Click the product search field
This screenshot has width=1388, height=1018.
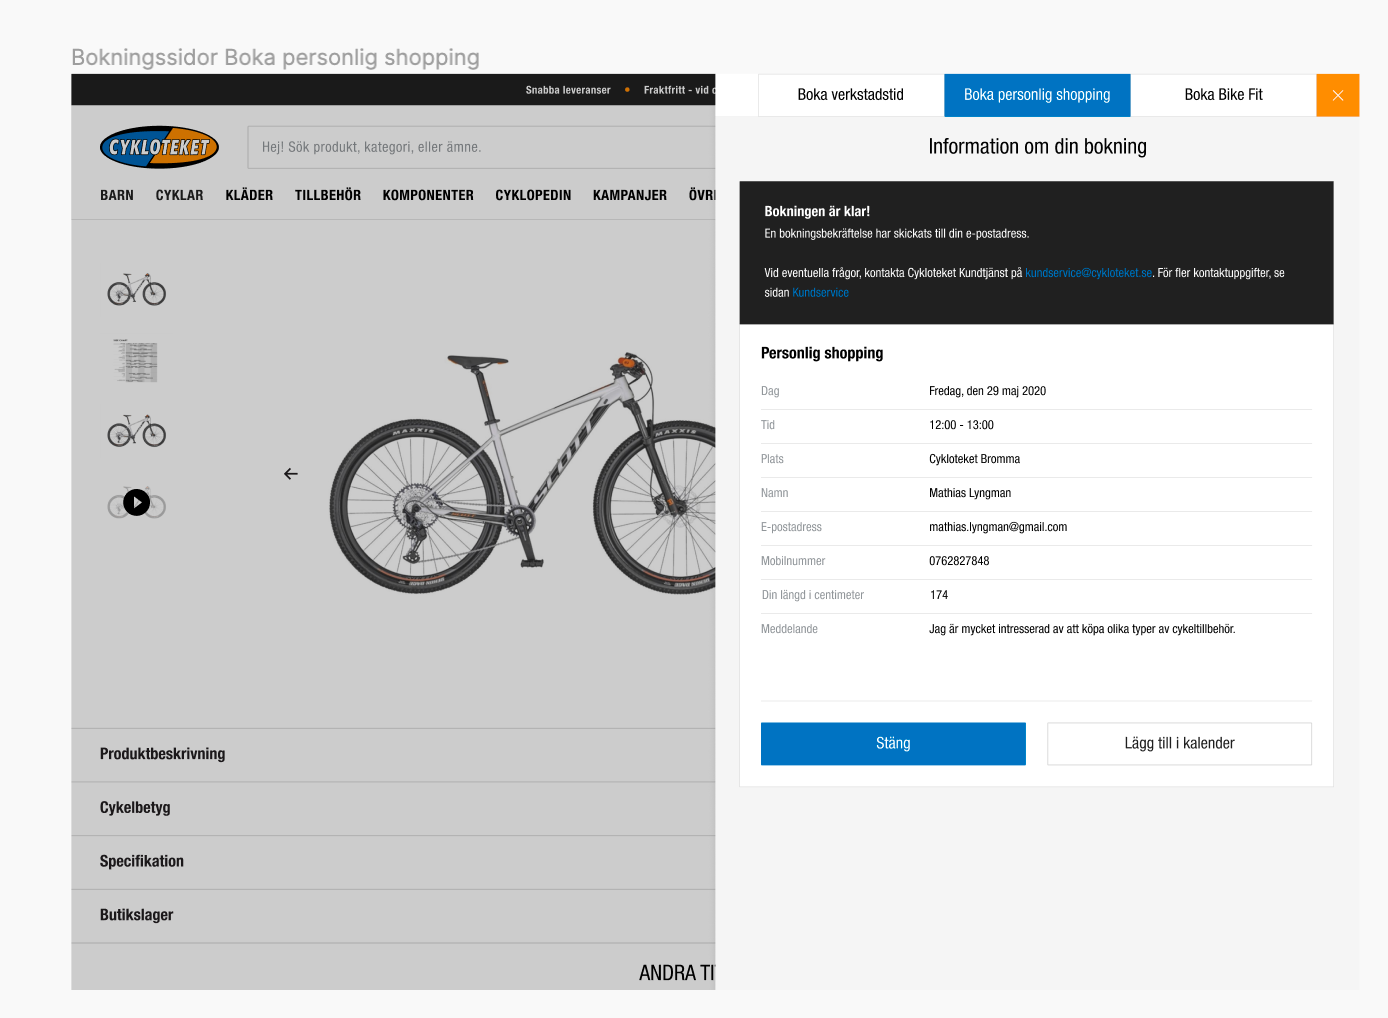481,147
